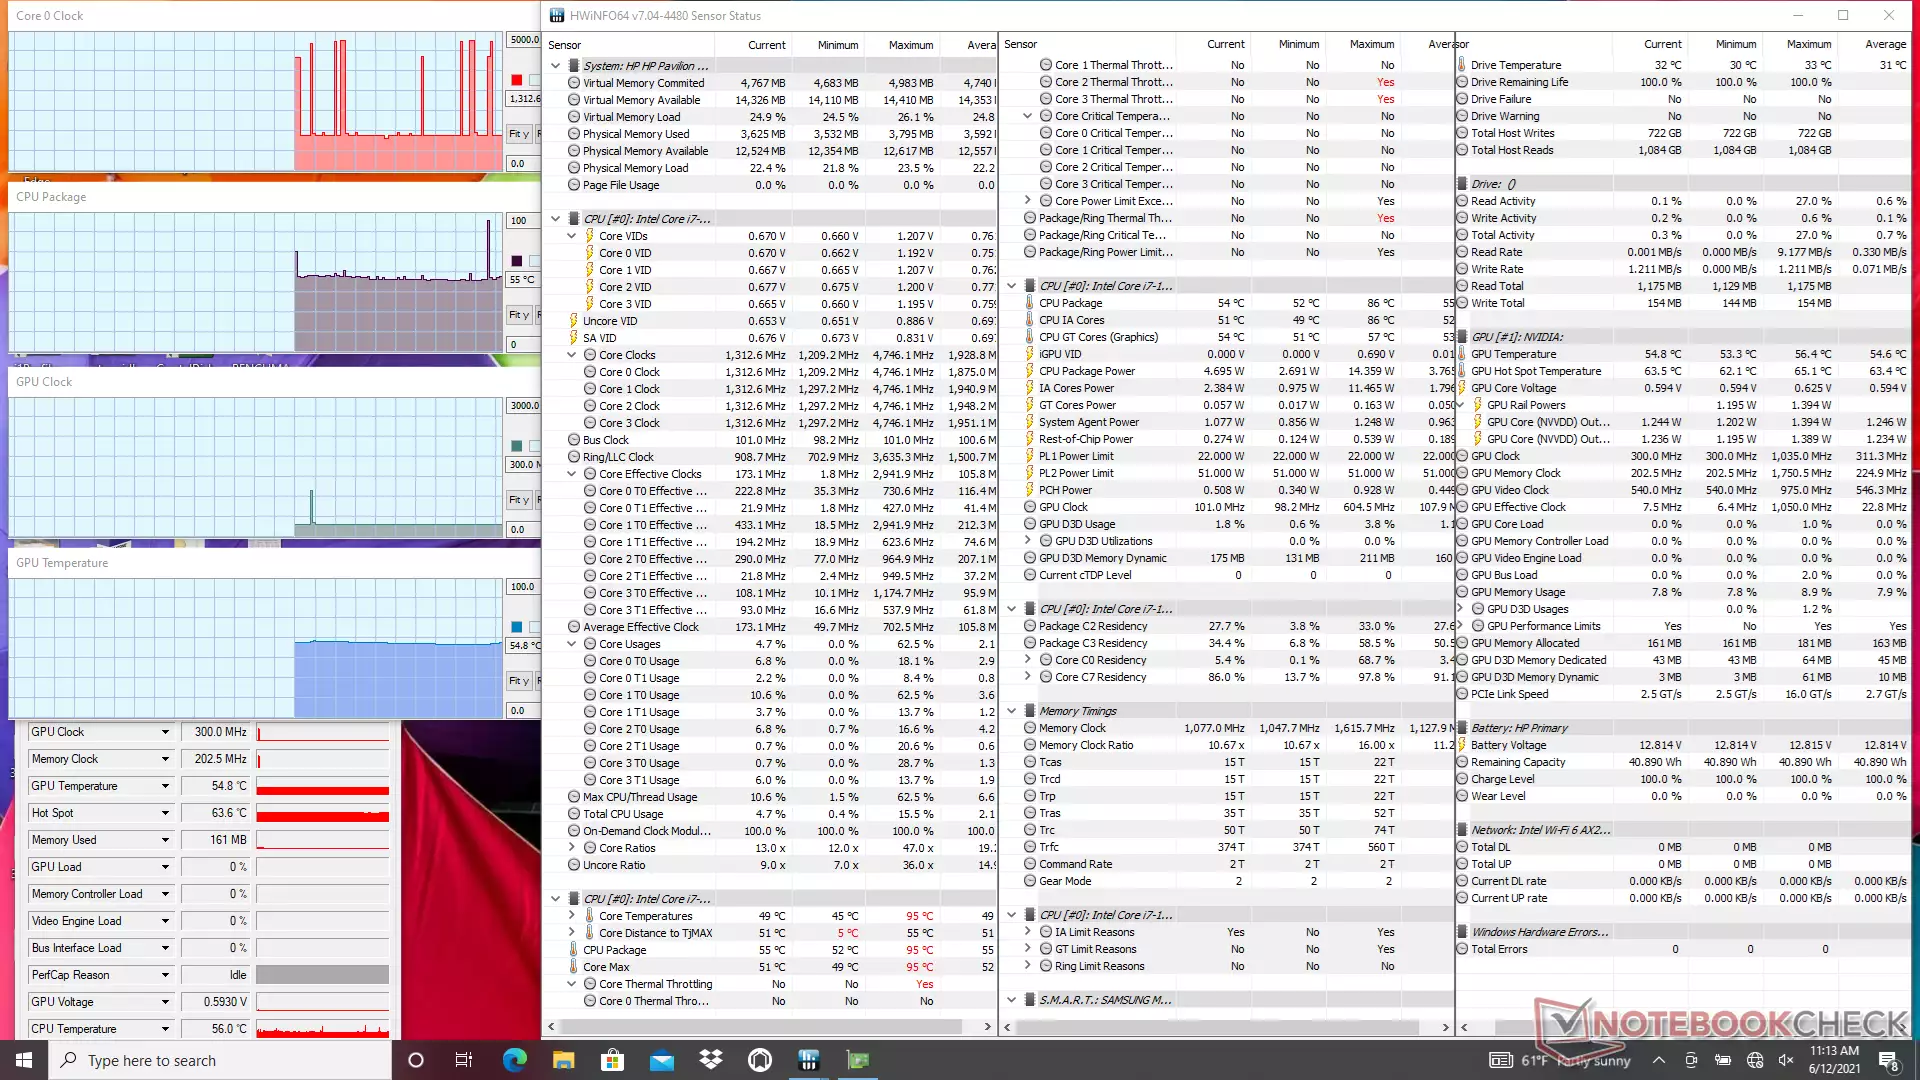Open the Mail app in the taskbar
The width and height of the screenshot is (1920, 1080).
(x=662, y=1060)
